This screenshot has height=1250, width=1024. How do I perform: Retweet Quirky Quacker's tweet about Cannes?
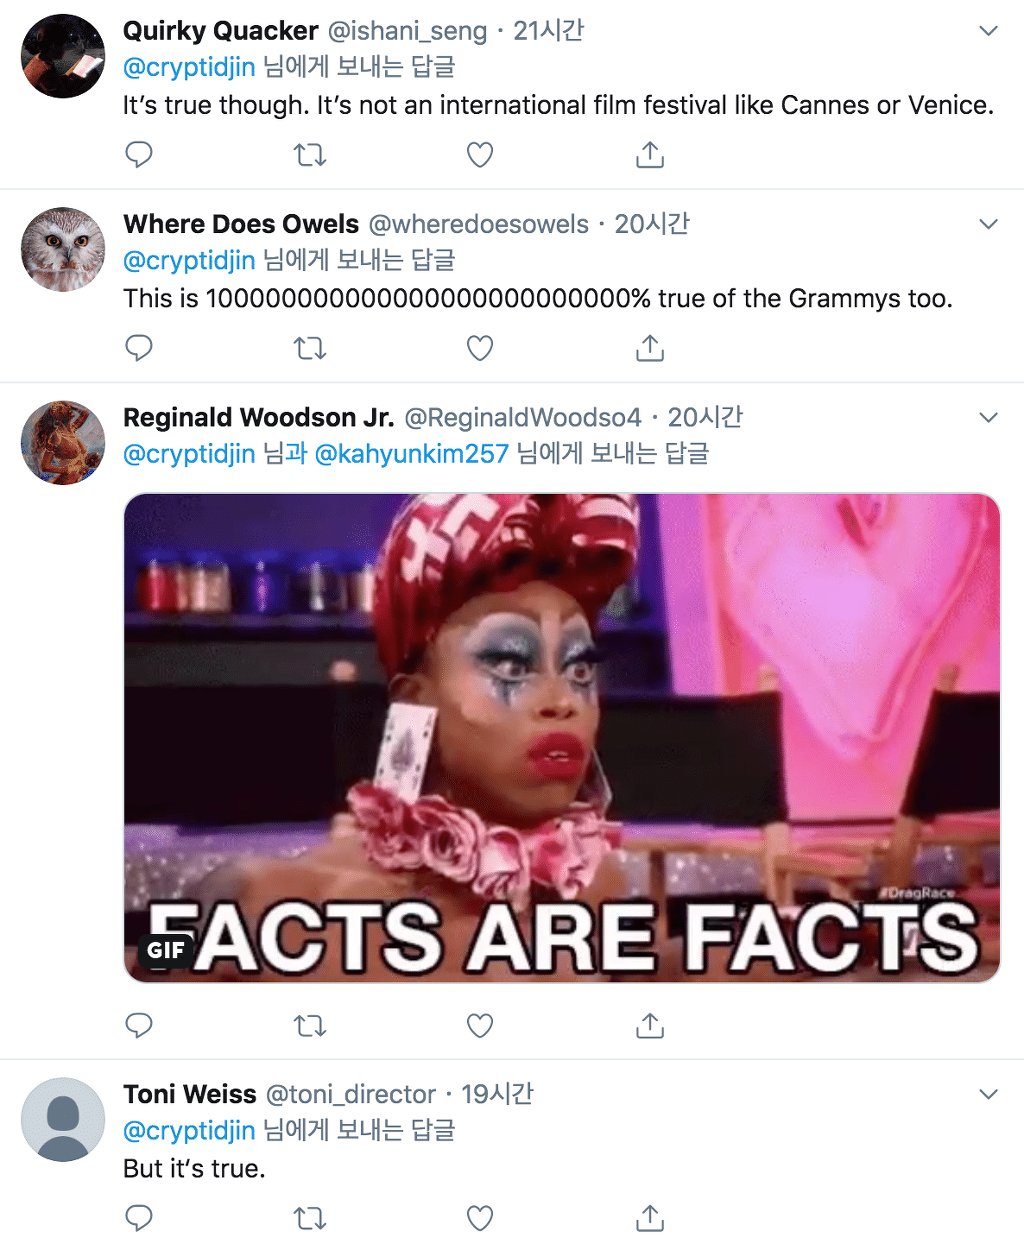pyautogui.click(x=310, y=155)
